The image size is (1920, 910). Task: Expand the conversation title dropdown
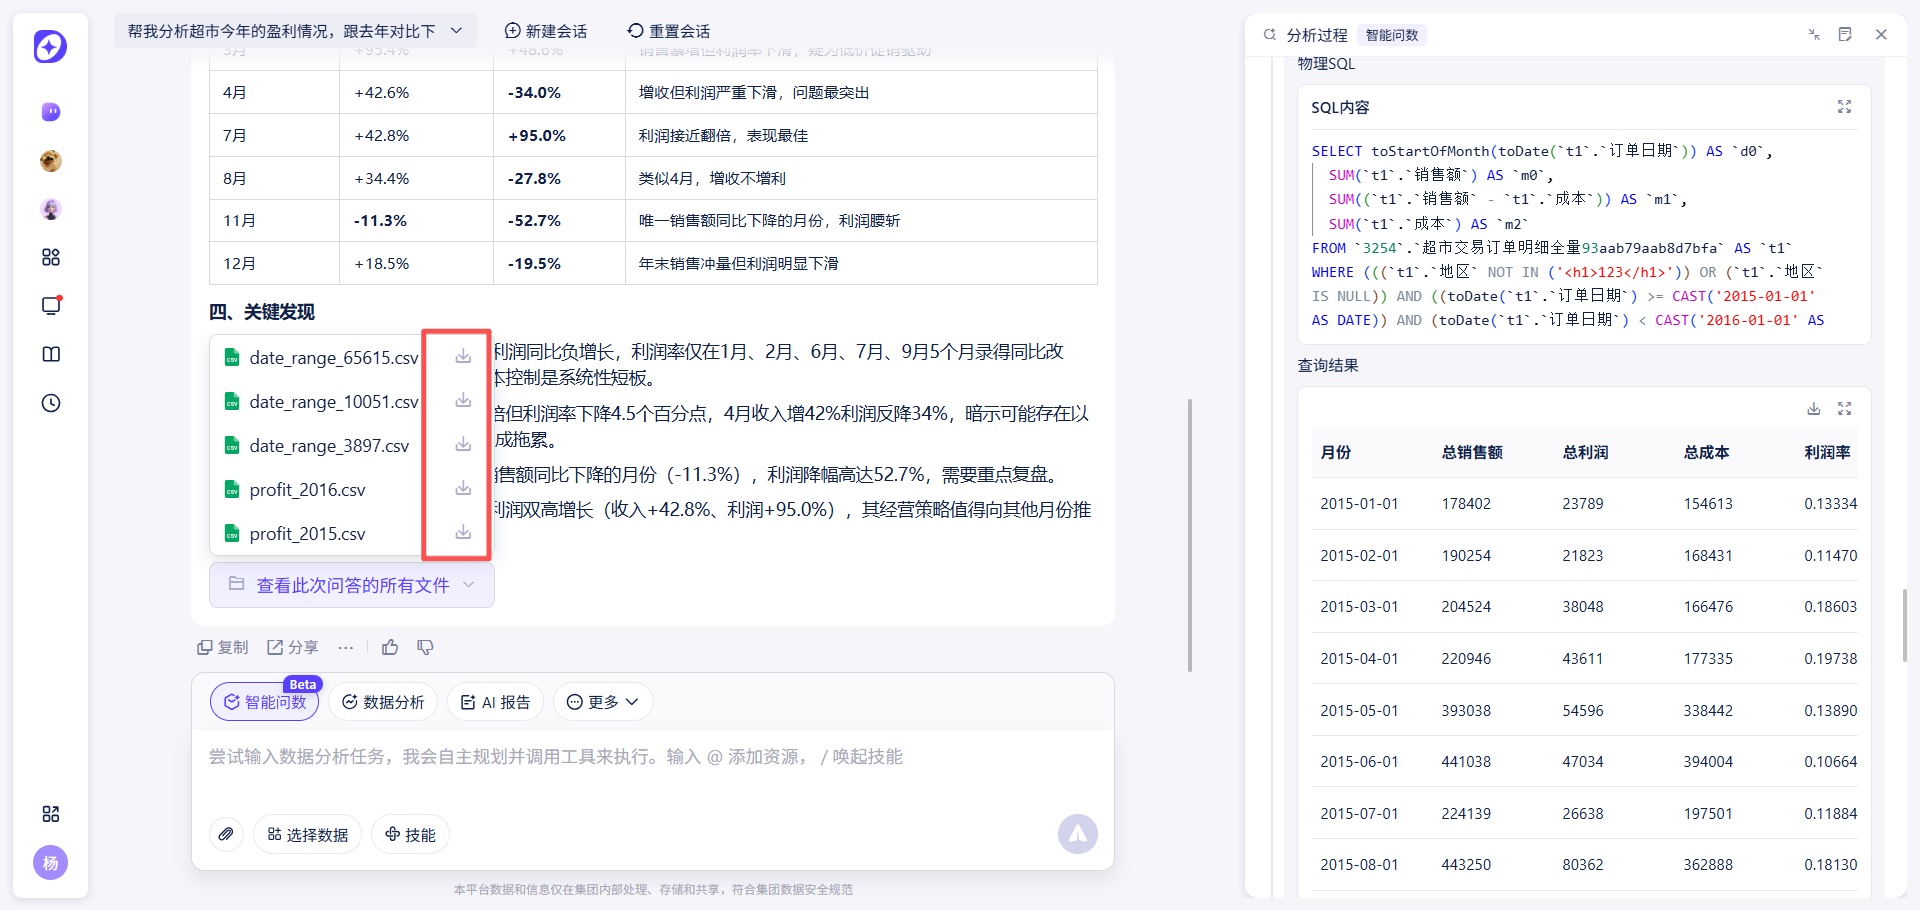tap(456, 31)
